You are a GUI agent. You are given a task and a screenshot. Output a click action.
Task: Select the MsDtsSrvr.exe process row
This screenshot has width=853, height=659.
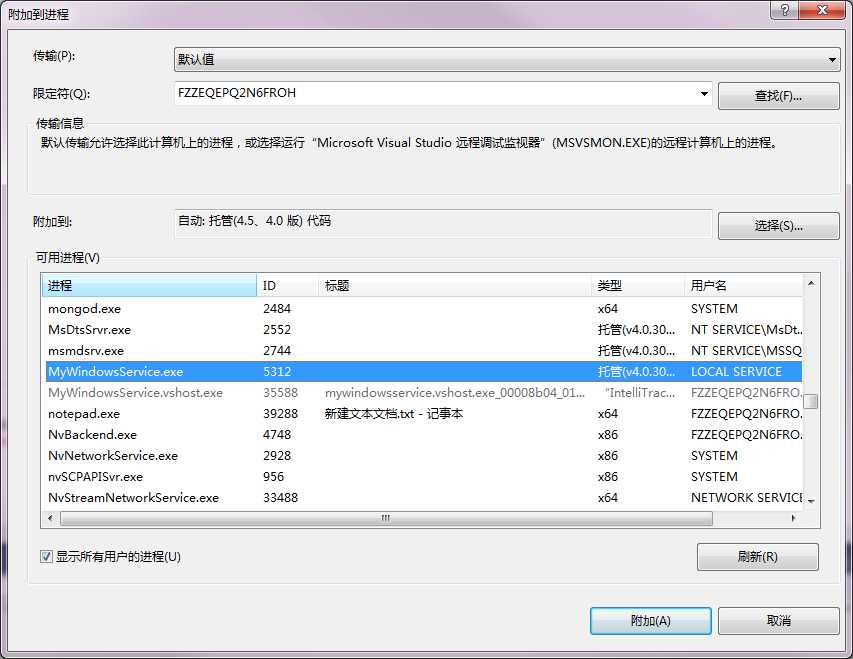click(x=424, y=330)
